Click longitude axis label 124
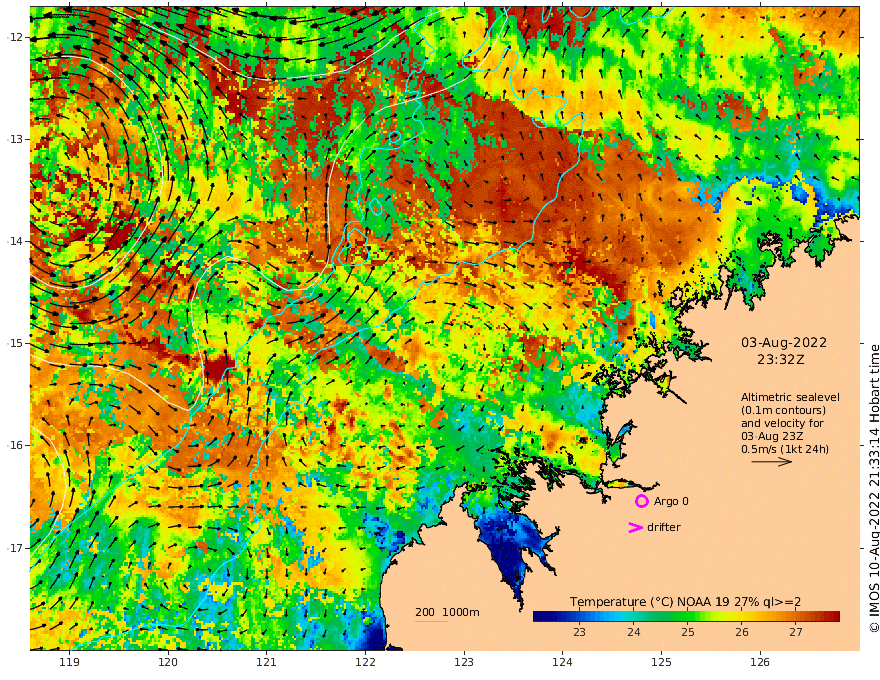Viewport: 880px width, 680px height. point(563,663)
